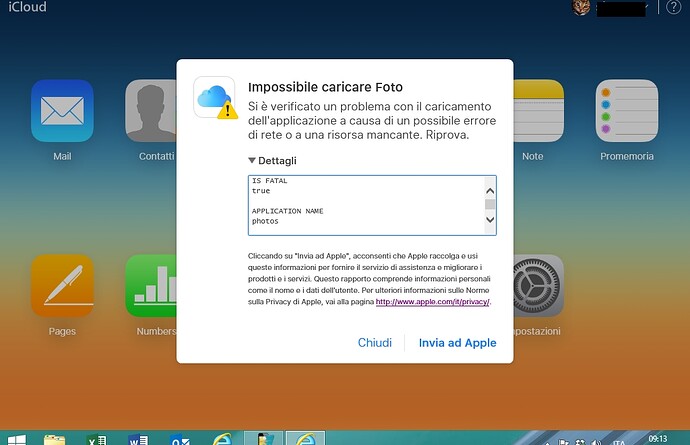690x445 pixels.
Task: Click the details scrollbar up arrow
Action: [490, 191]
